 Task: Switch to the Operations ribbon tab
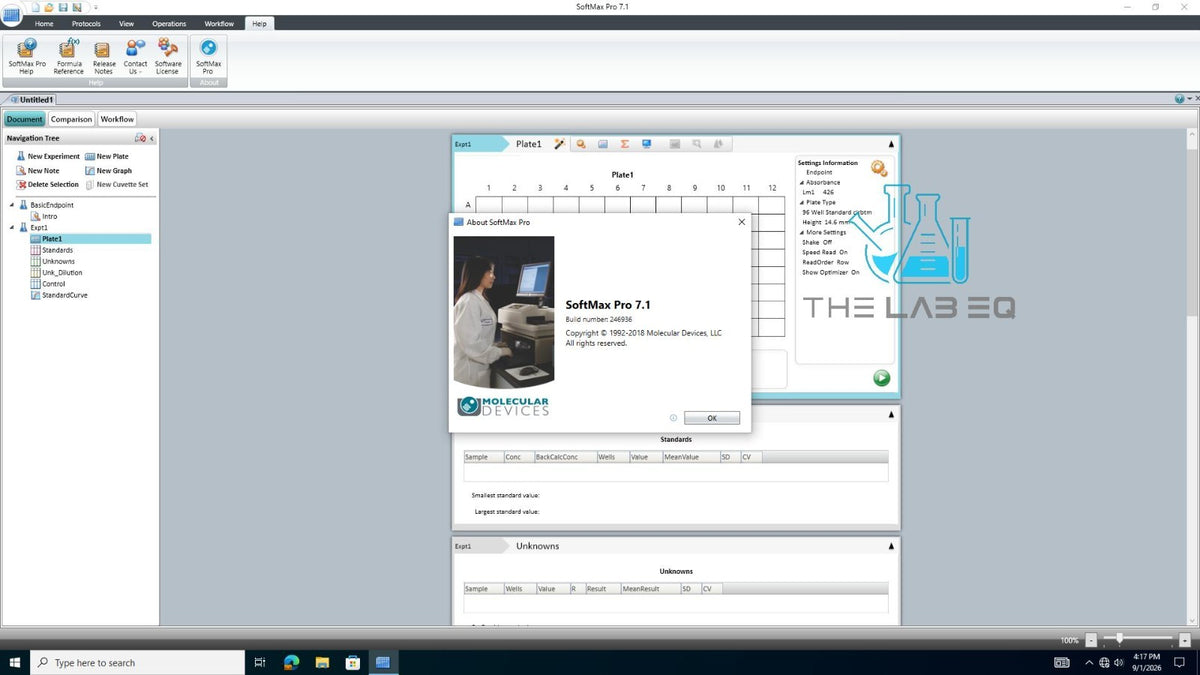[x=169, y=23]
